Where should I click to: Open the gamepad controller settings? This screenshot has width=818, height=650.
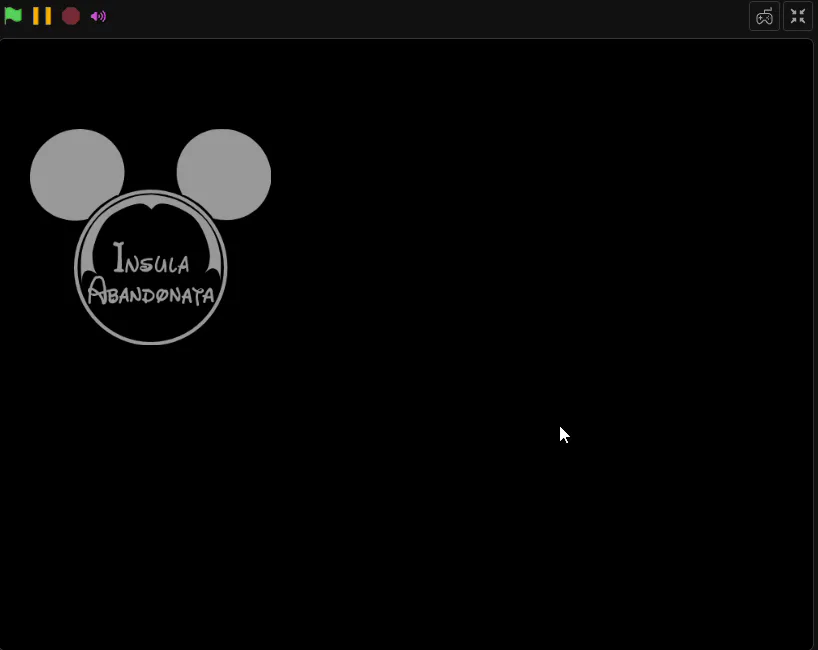pos(764,16)
